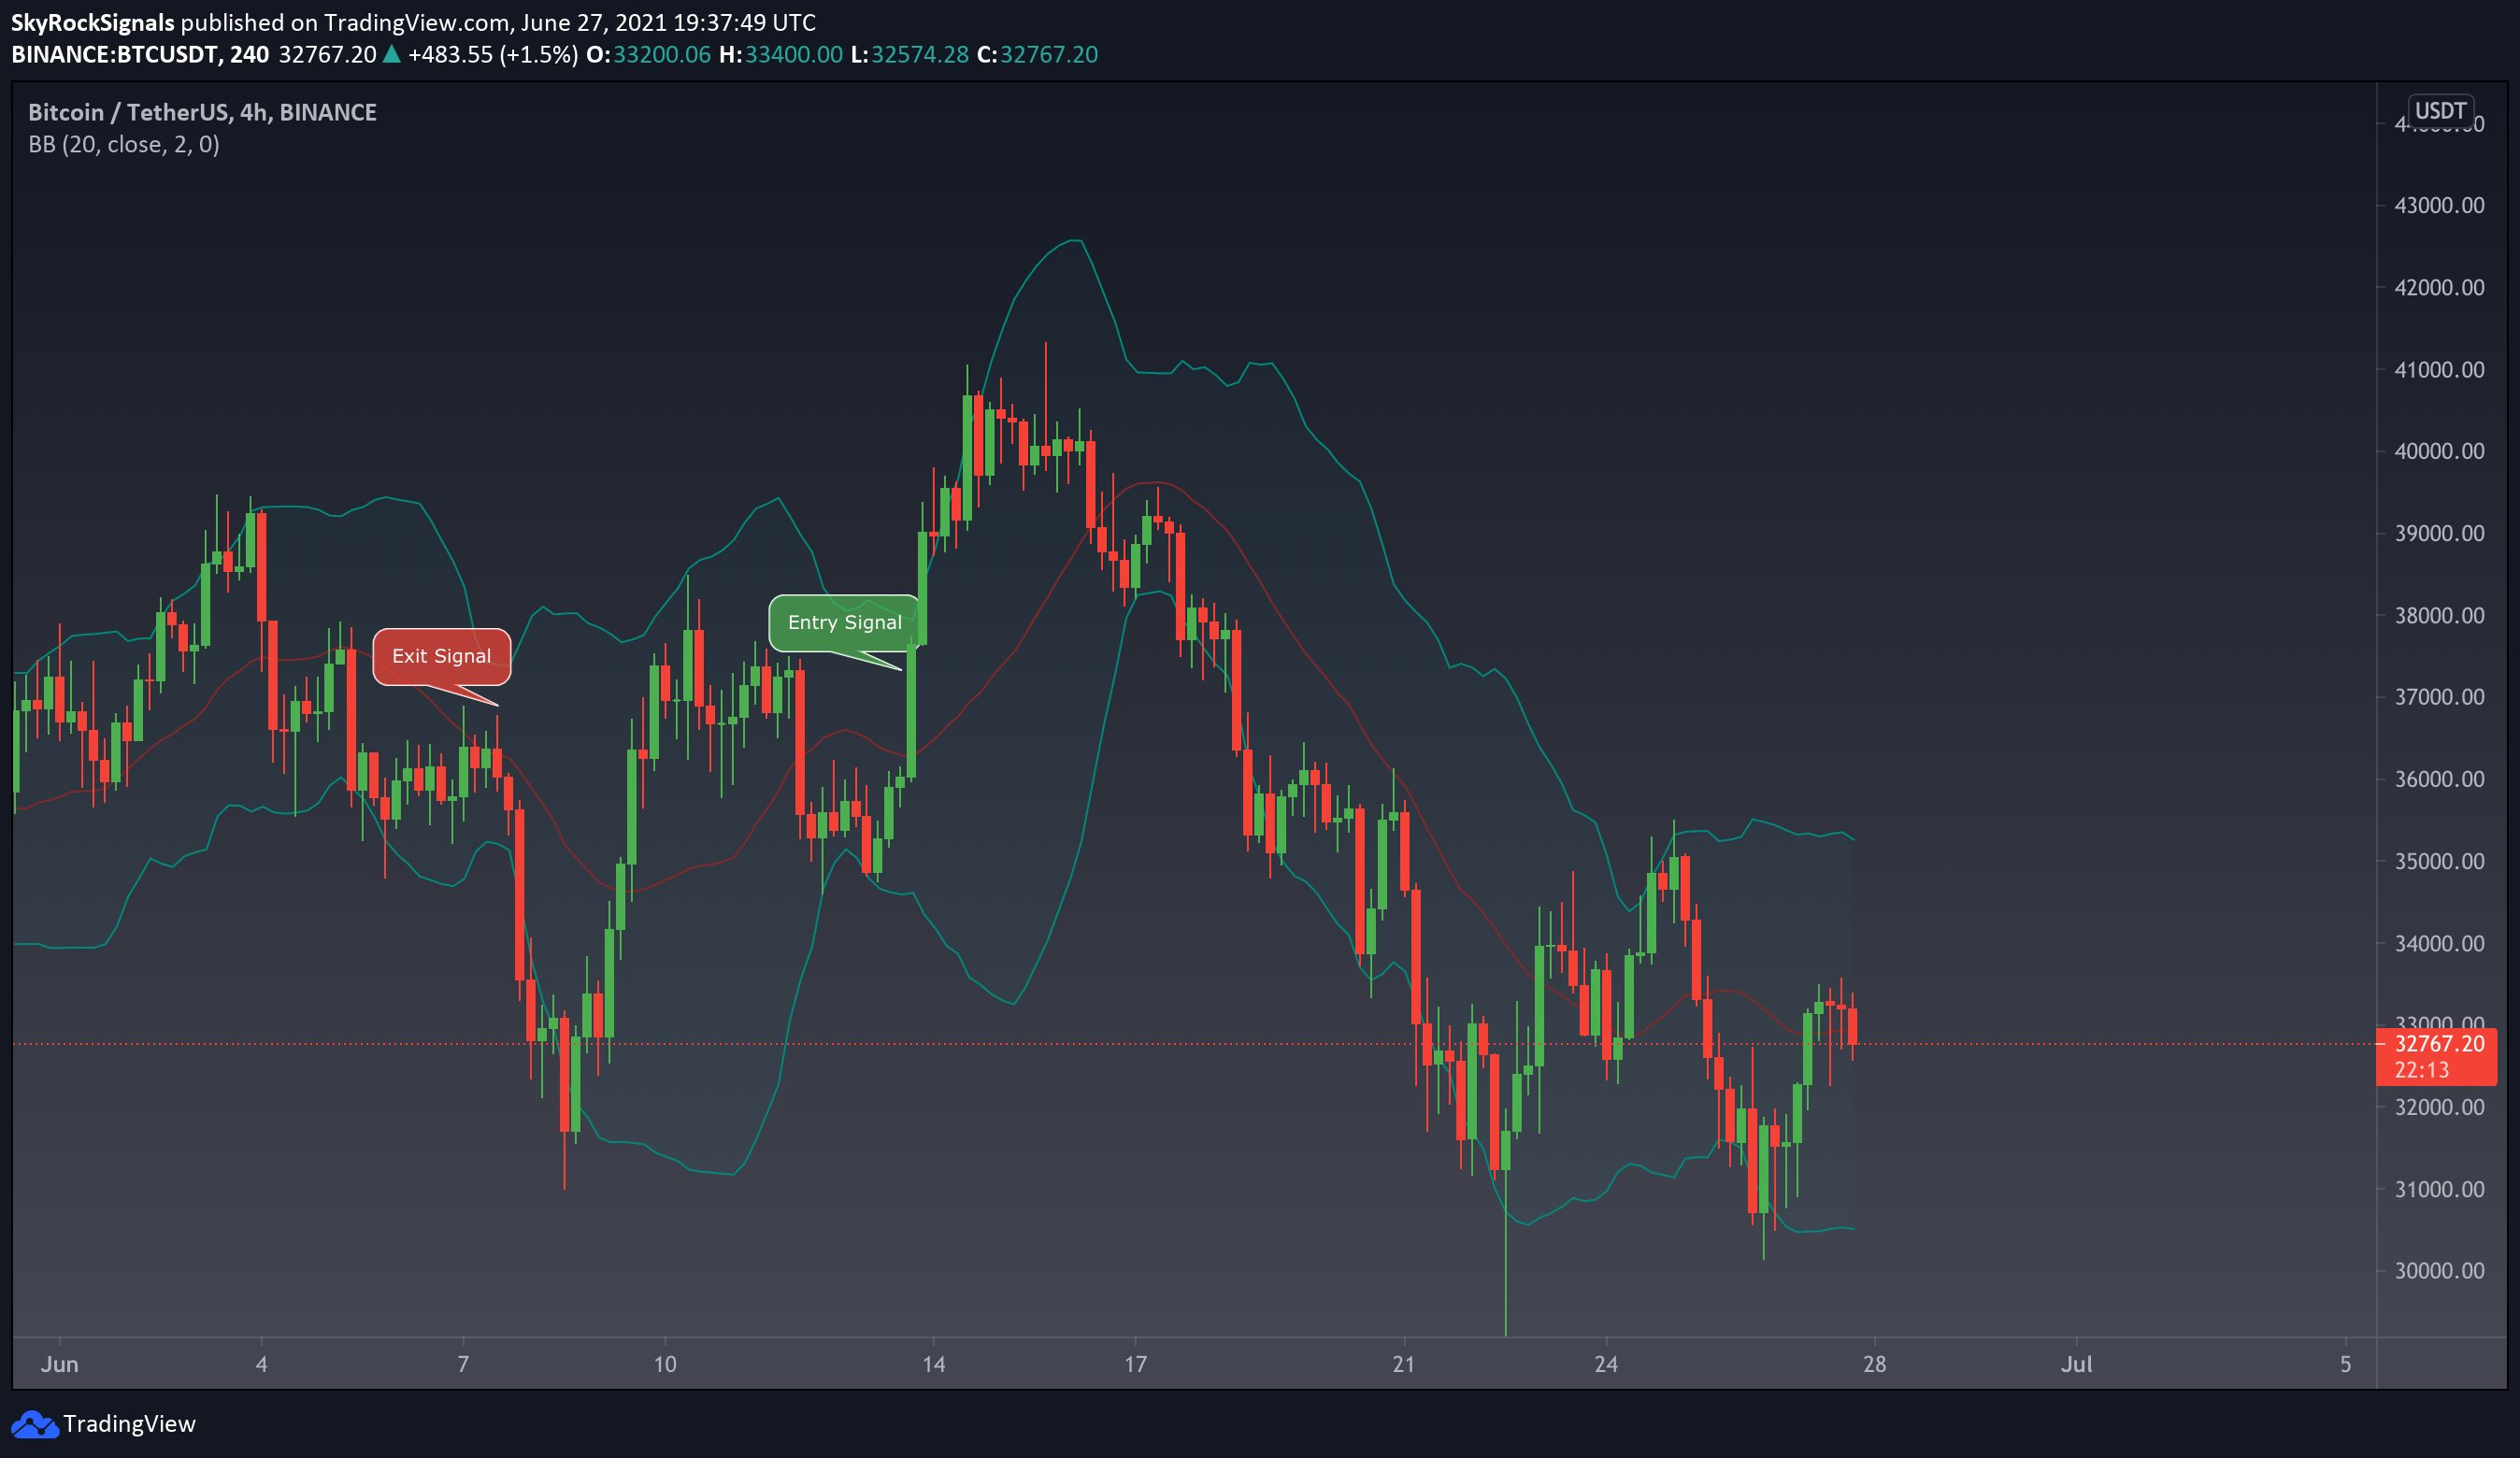This screenshot has height=1458, width=2520.
Task: Click the green Entry Signal callout
Action: pyautogui.click(x=845, y=623)
